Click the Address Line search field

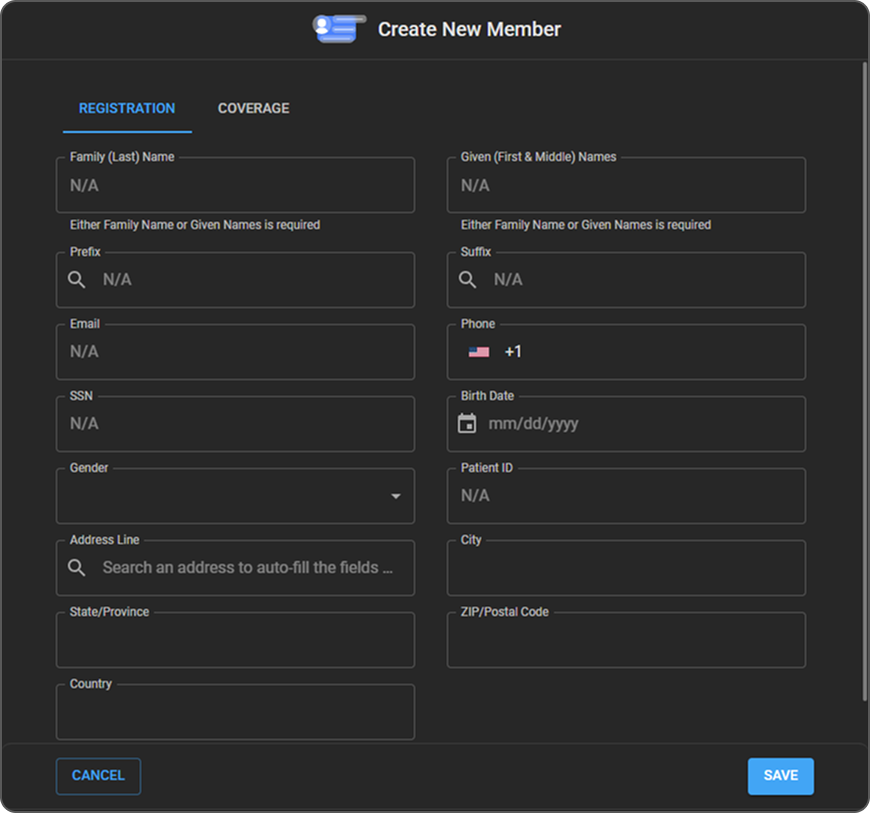point(235,568)
